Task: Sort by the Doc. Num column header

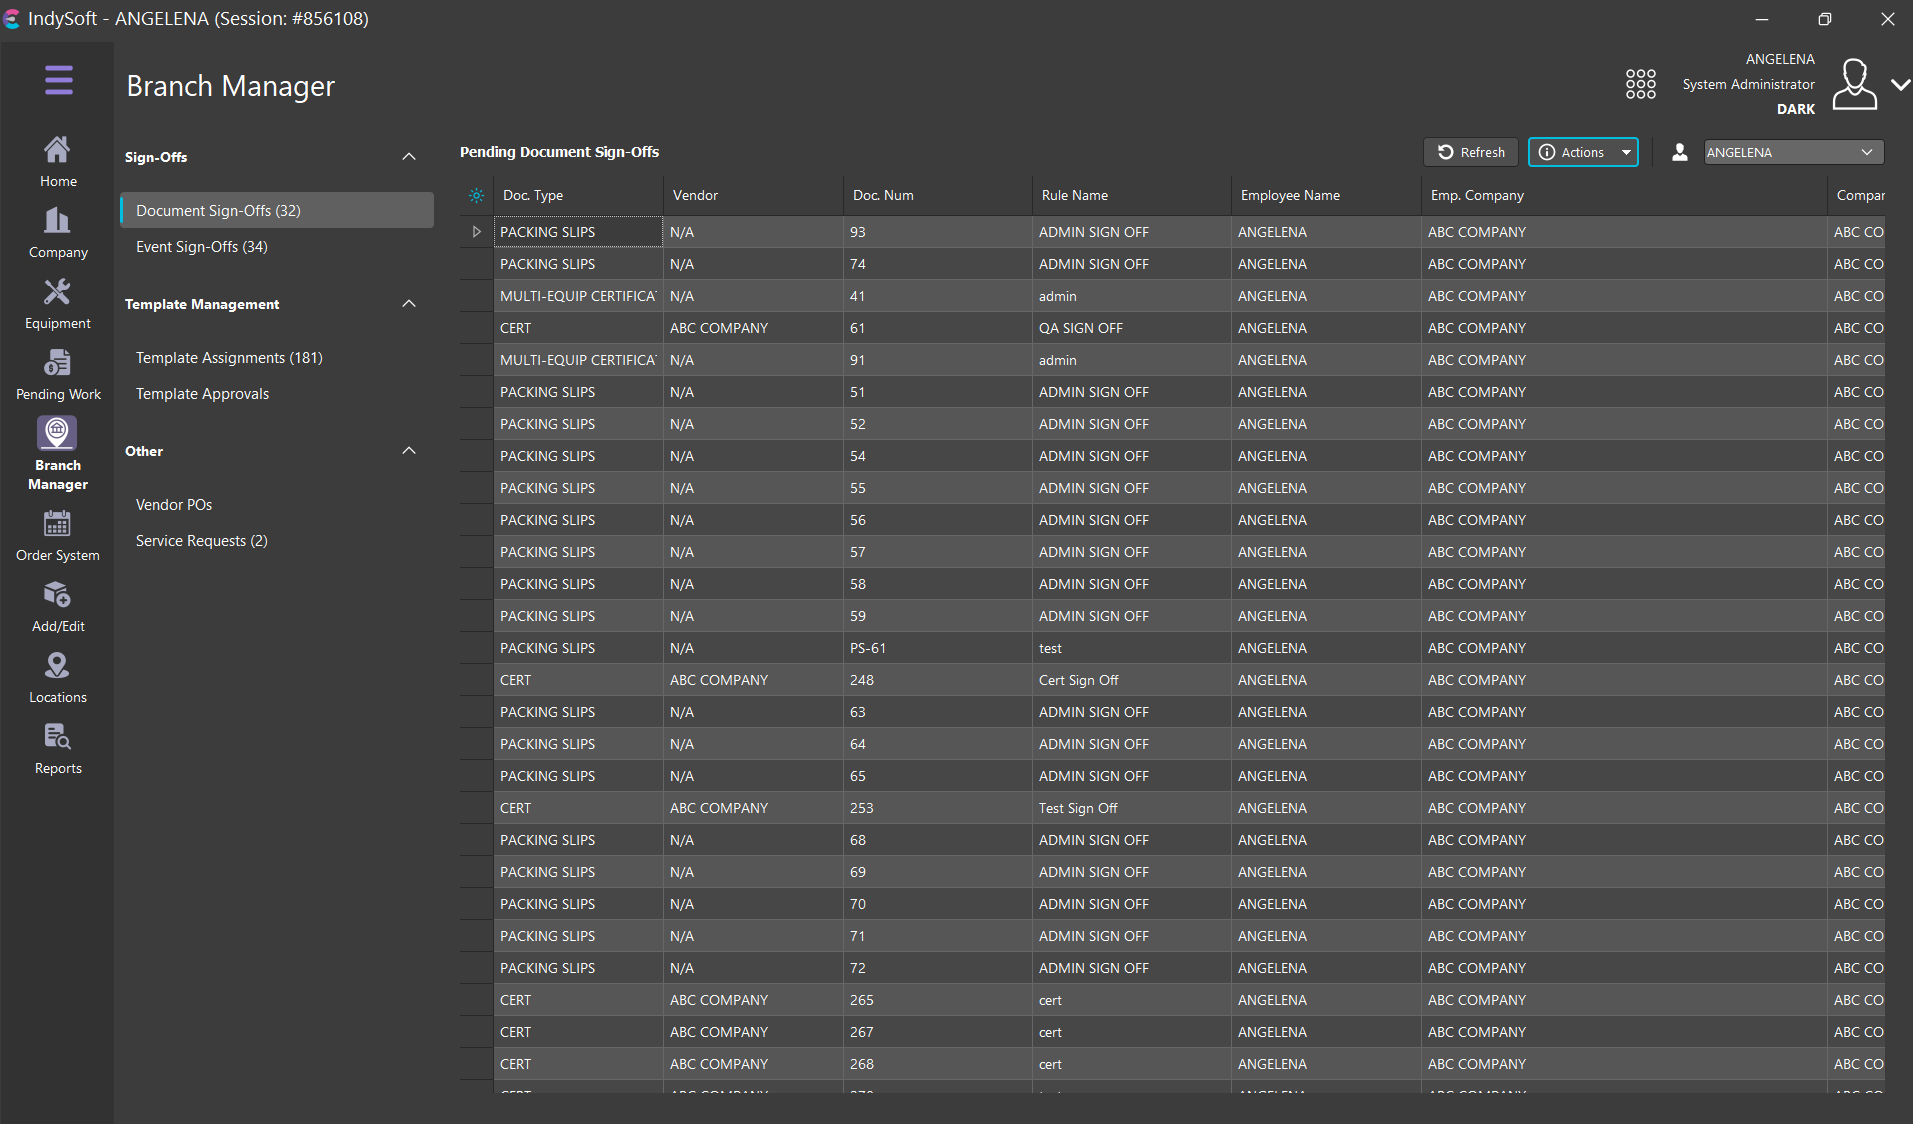Action: pos(883,196)
